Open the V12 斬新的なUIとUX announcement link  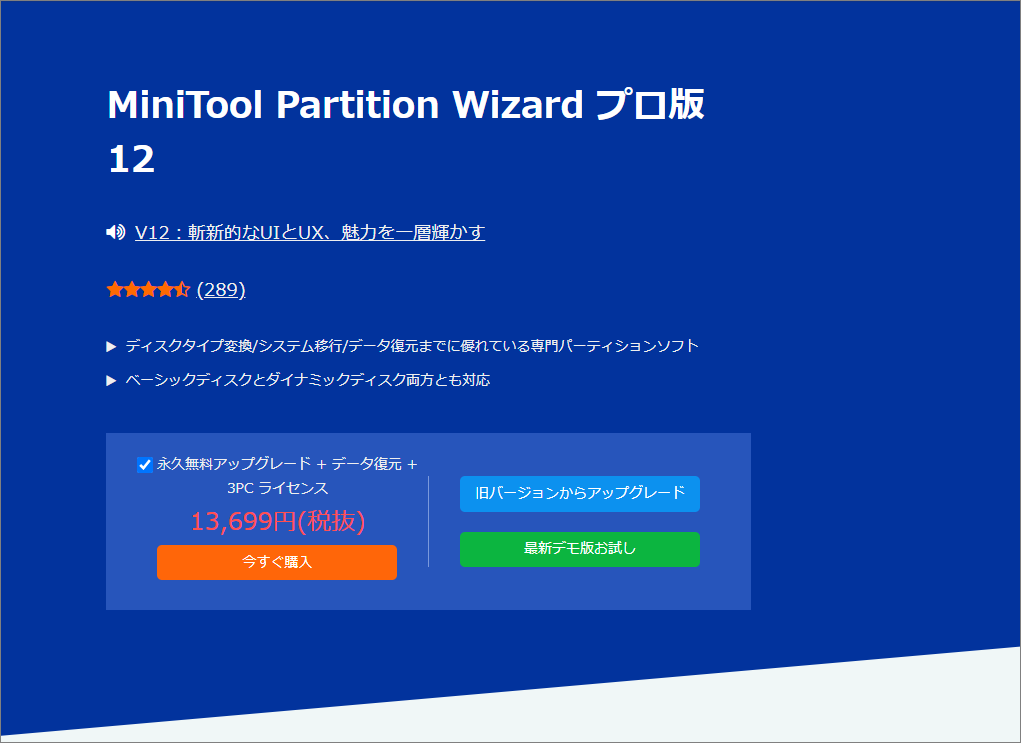(x=309, y=232)
